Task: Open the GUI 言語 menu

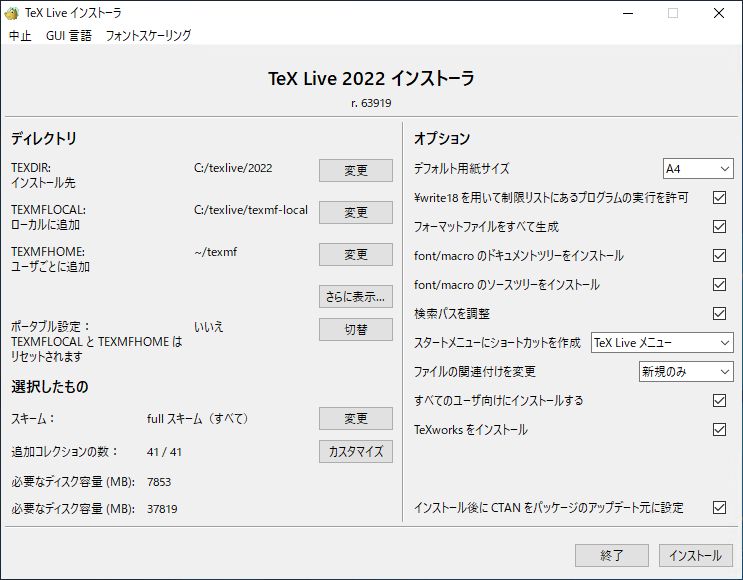Action: (69, 36)
